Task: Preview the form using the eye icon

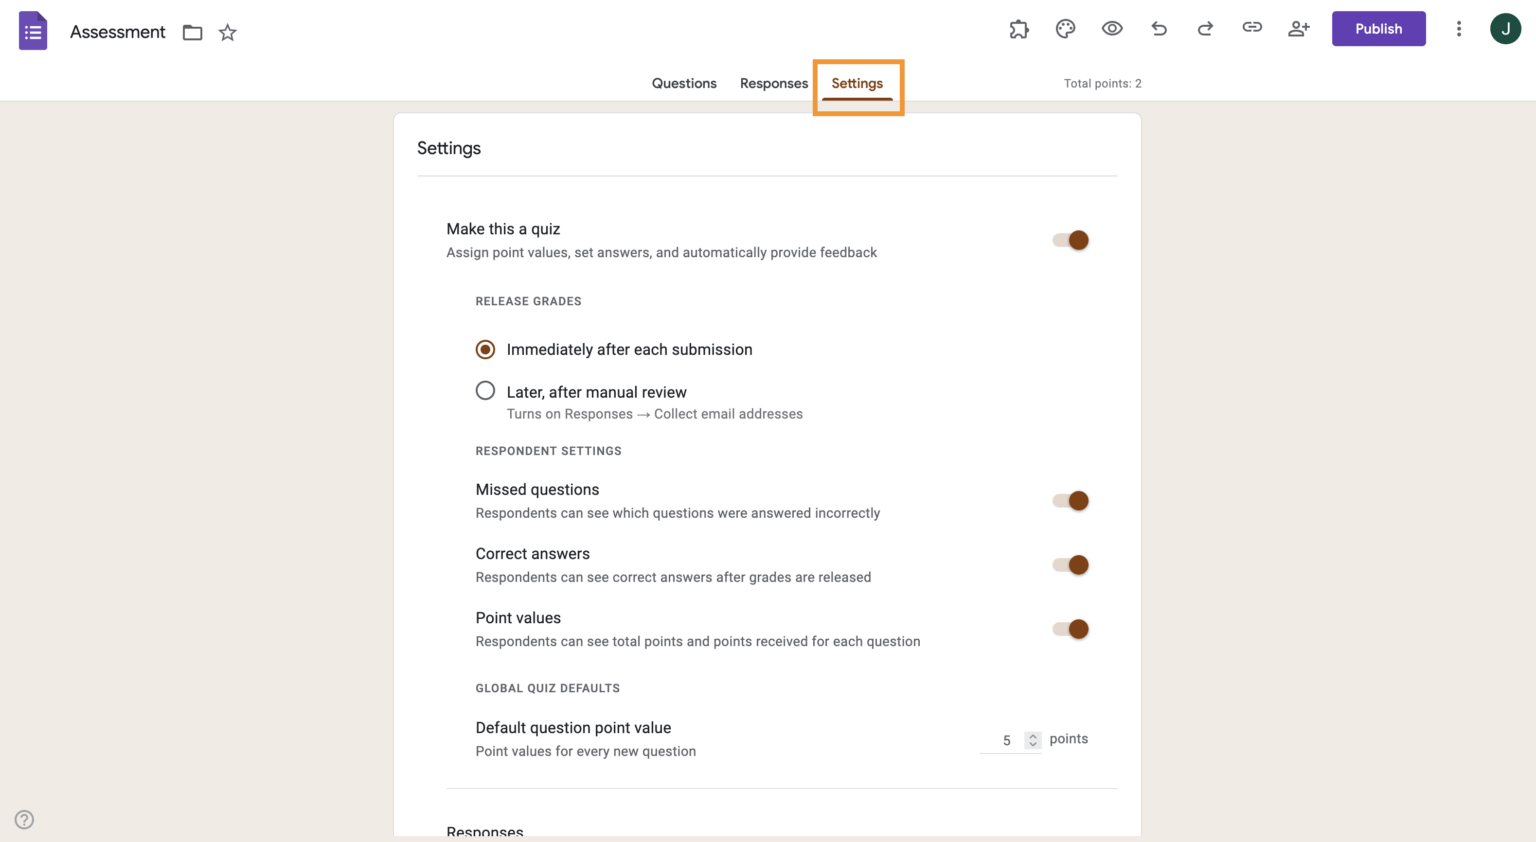Action: click(x=1111, y=28)
